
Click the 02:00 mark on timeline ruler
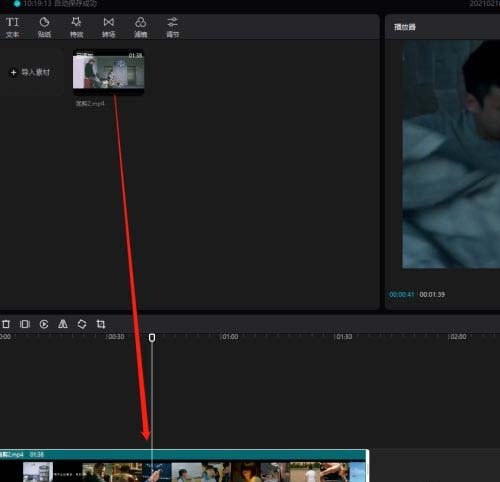click(x=458, y=337)
